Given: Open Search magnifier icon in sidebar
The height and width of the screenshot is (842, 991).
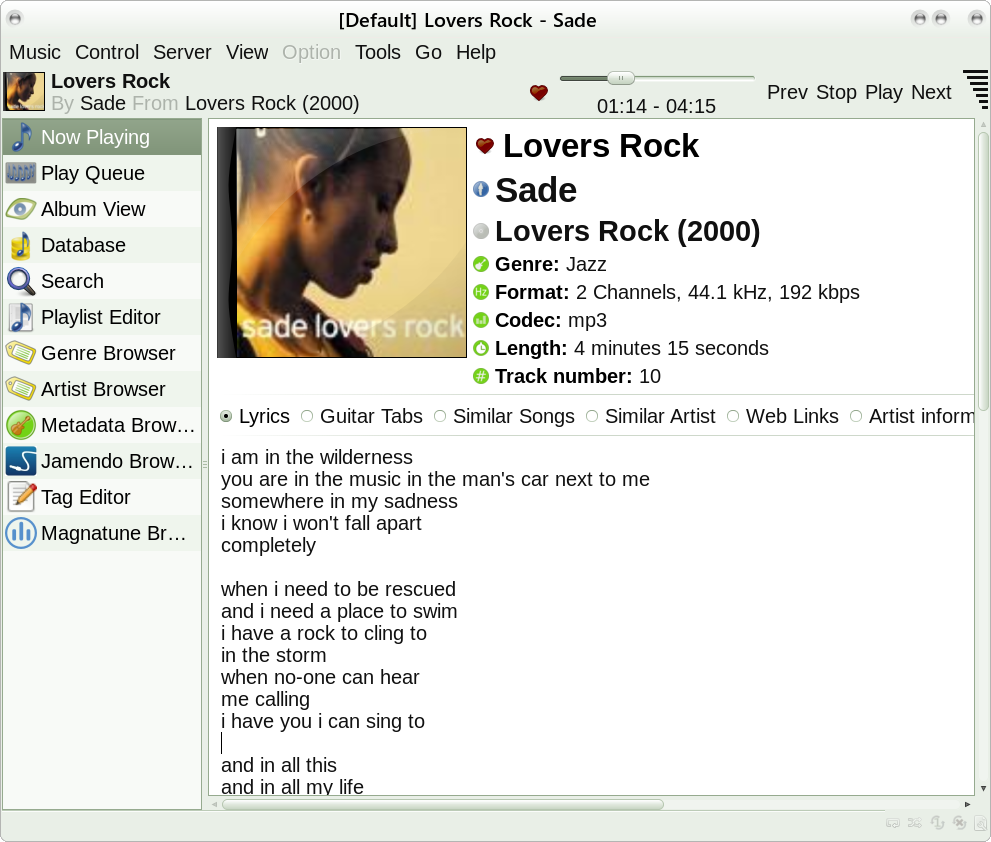Looking at the screenshot, I should click(21, 281).
